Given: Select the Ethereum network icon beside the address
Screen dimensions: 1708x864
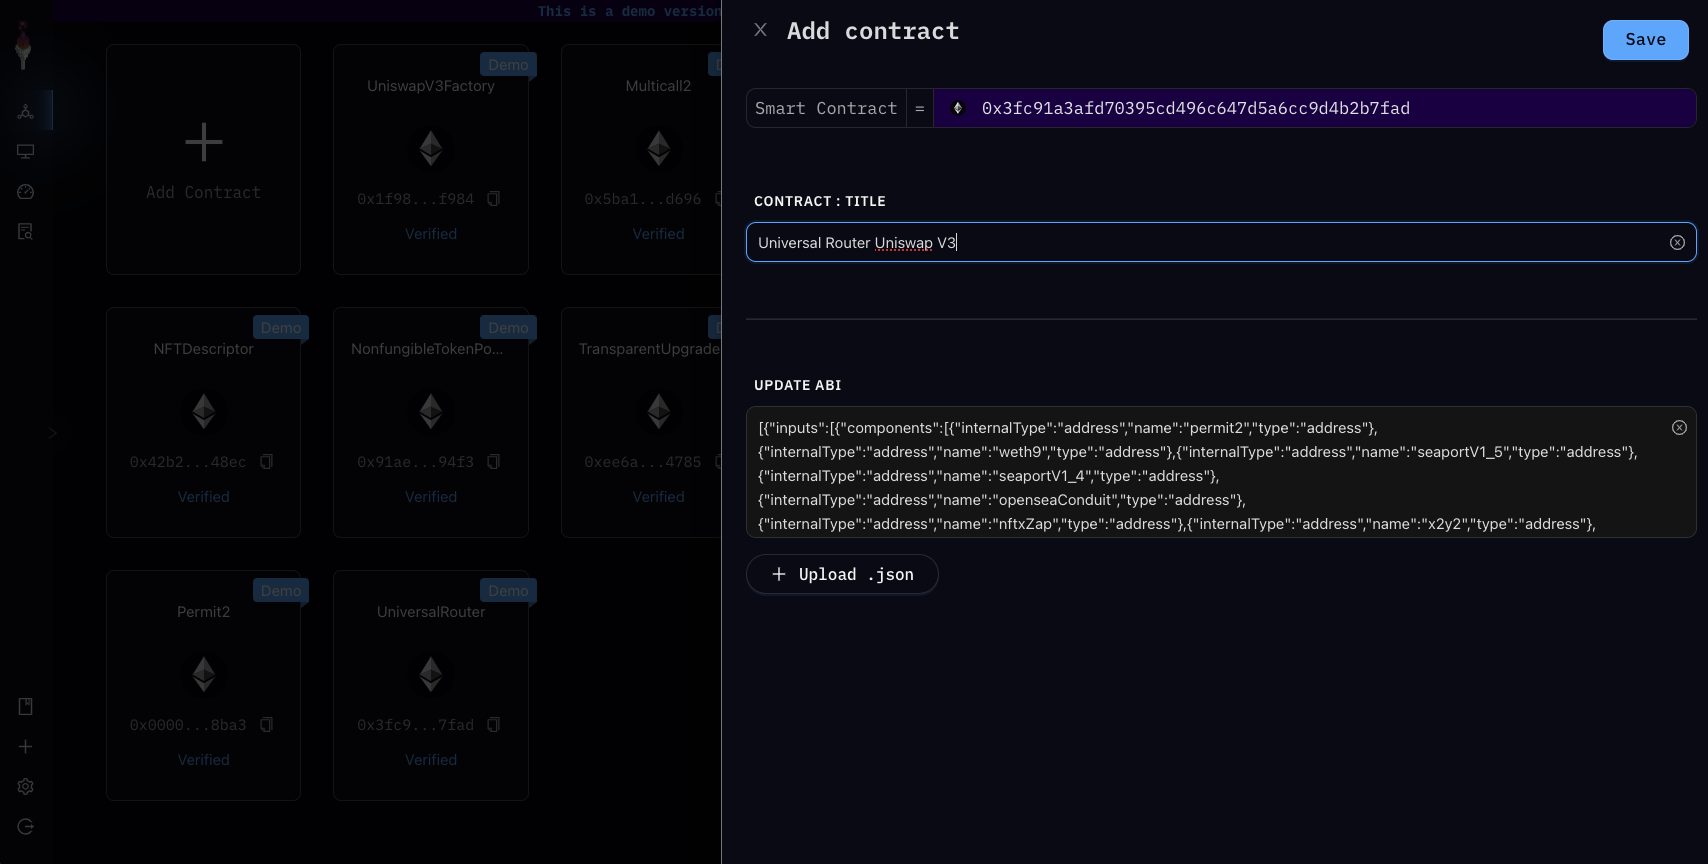Looking at the screenshot, I should point(957,108).
